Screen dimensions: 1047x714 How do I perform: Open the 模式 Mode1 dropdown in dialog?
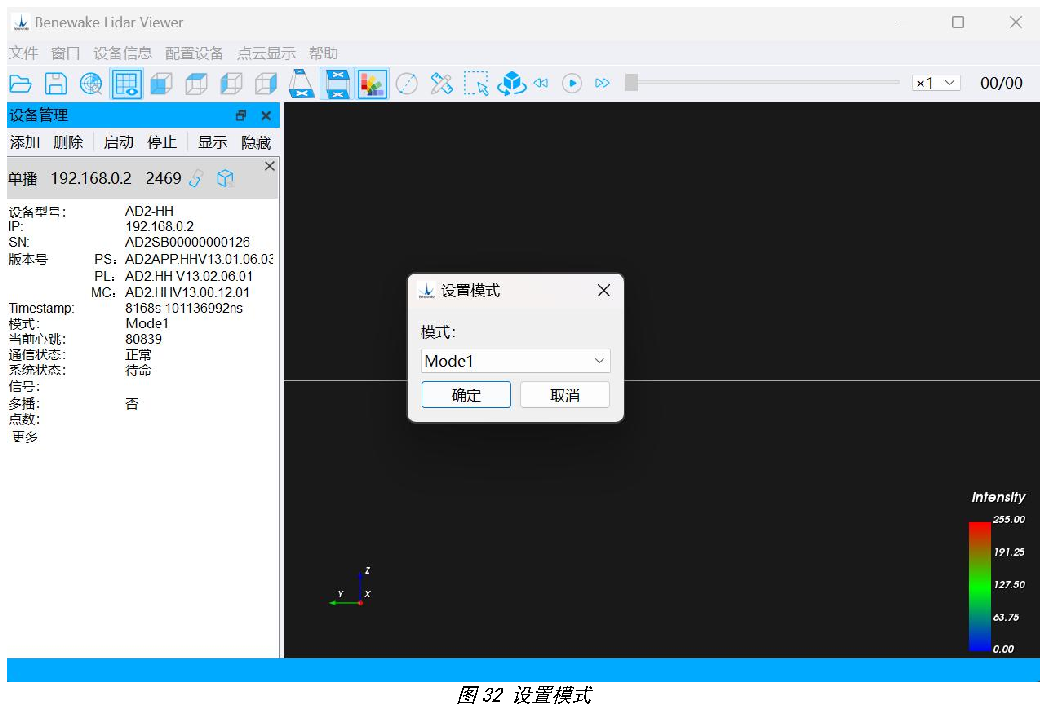(x=515, y=361)
